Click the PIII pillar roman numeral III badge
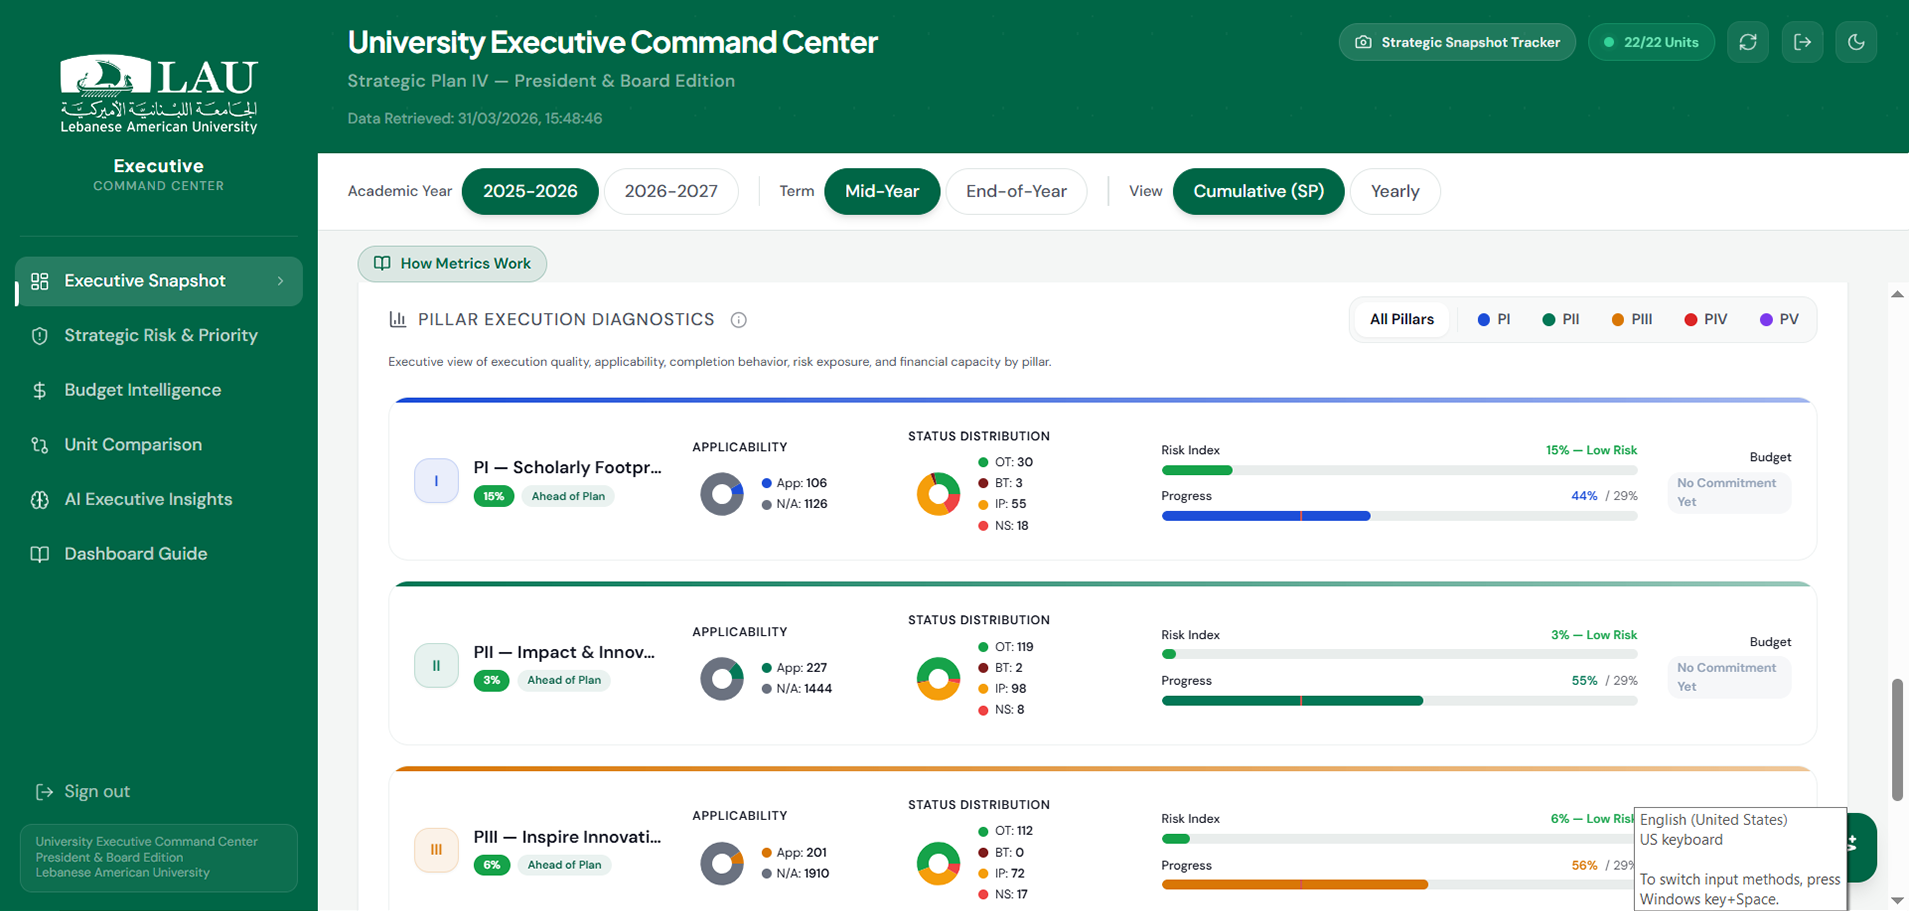Screen dimensions: 1909x911 (x=436, y=850)
